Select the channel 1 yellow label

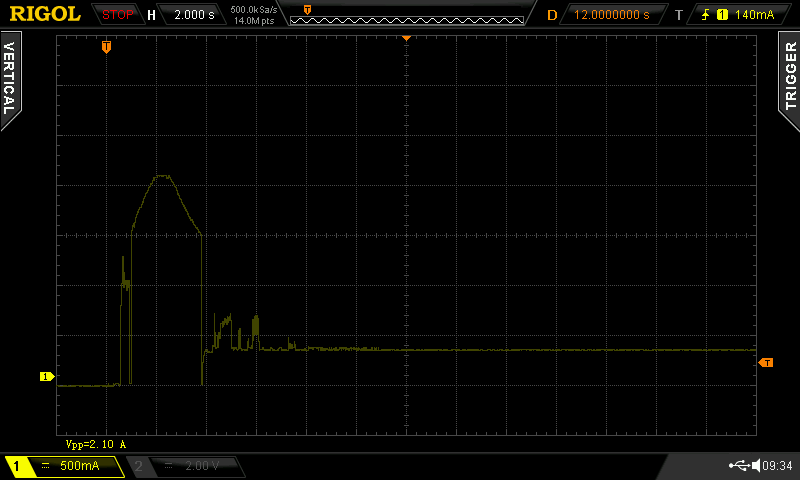16,466
